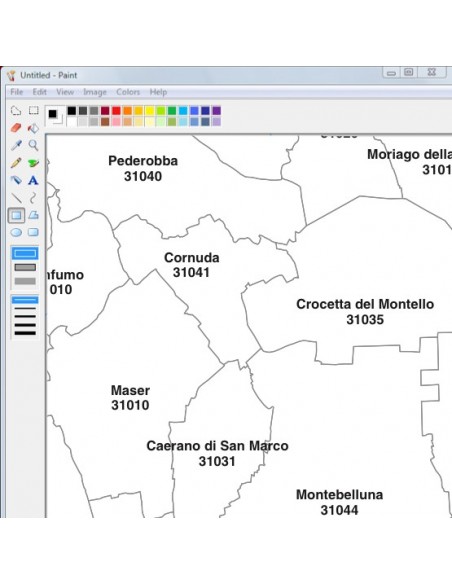The image size is (452, 584).
Task: Click the 'Montebelluna' label on the map
Action: 339,495
